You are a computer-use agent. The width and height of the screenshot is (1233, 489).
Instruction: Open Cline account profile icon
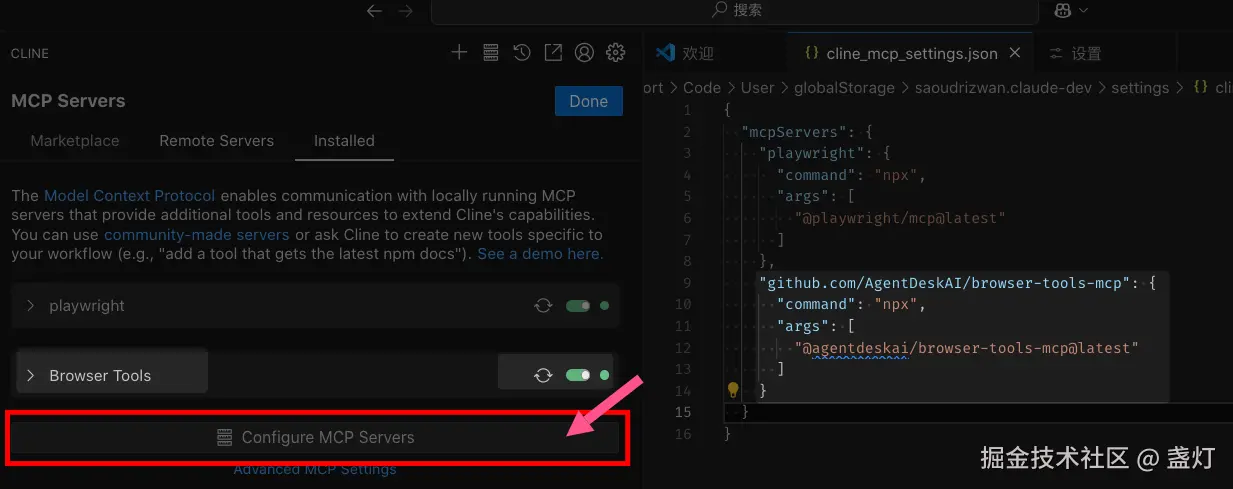pos(585,53)
